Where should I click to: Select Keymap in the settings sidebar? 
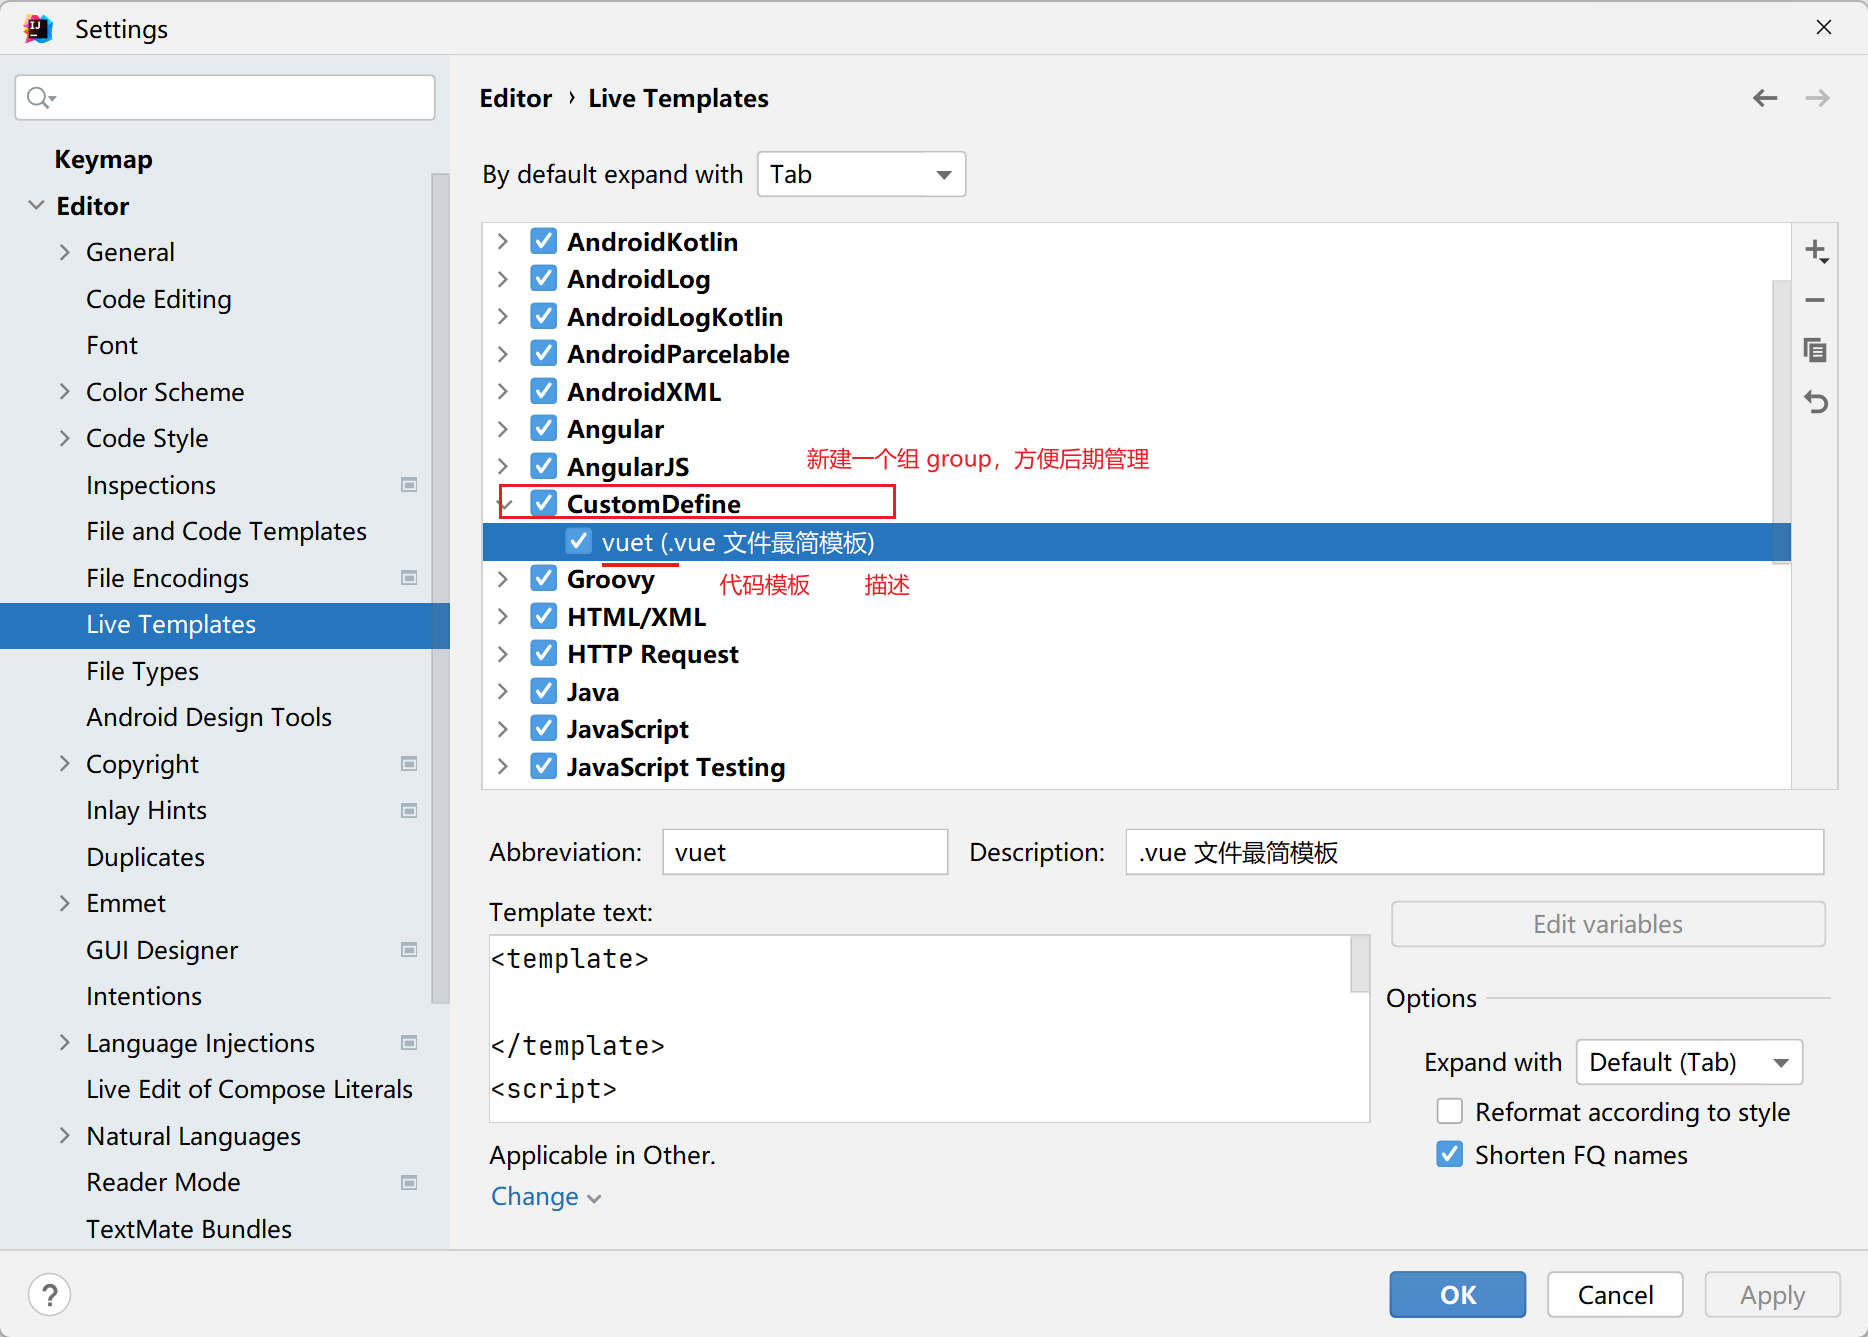[103, 160]
